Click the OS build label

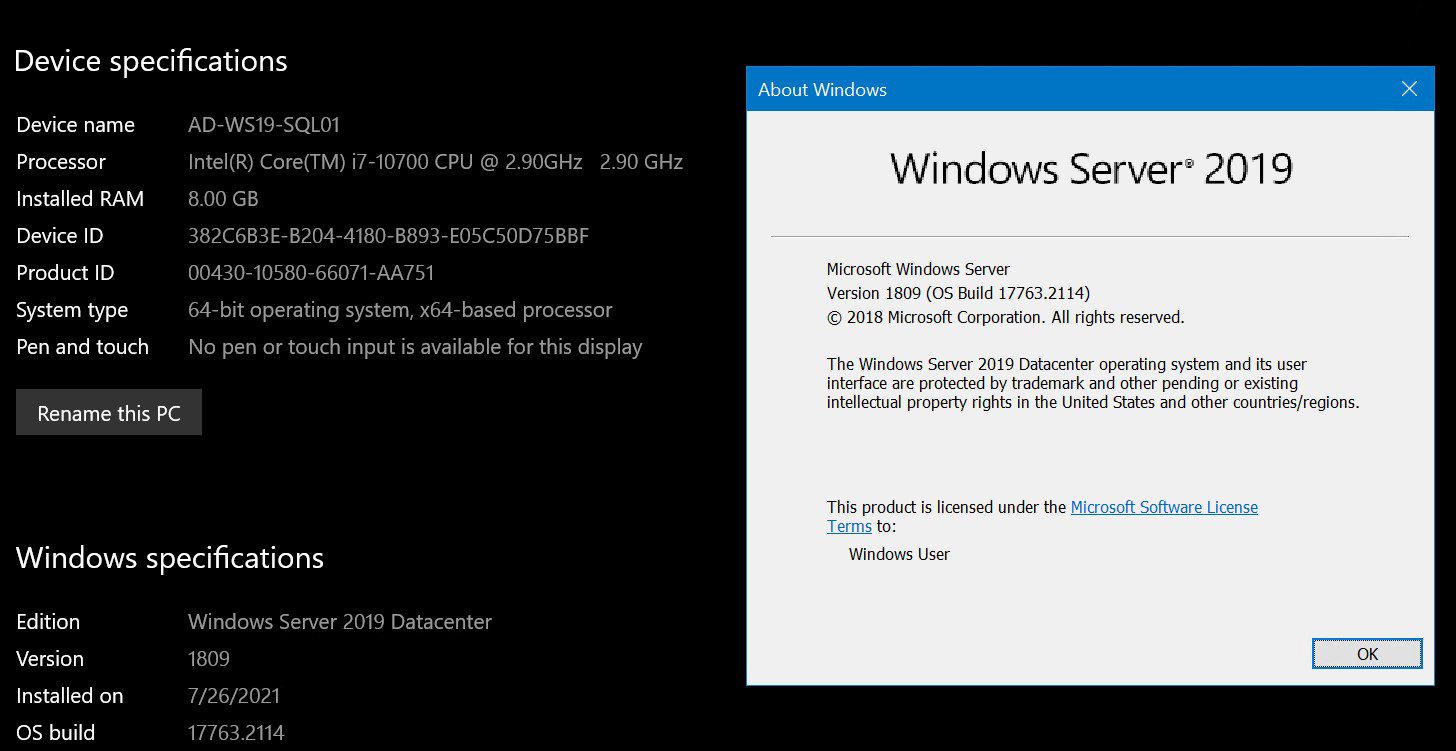click(55, 733)
